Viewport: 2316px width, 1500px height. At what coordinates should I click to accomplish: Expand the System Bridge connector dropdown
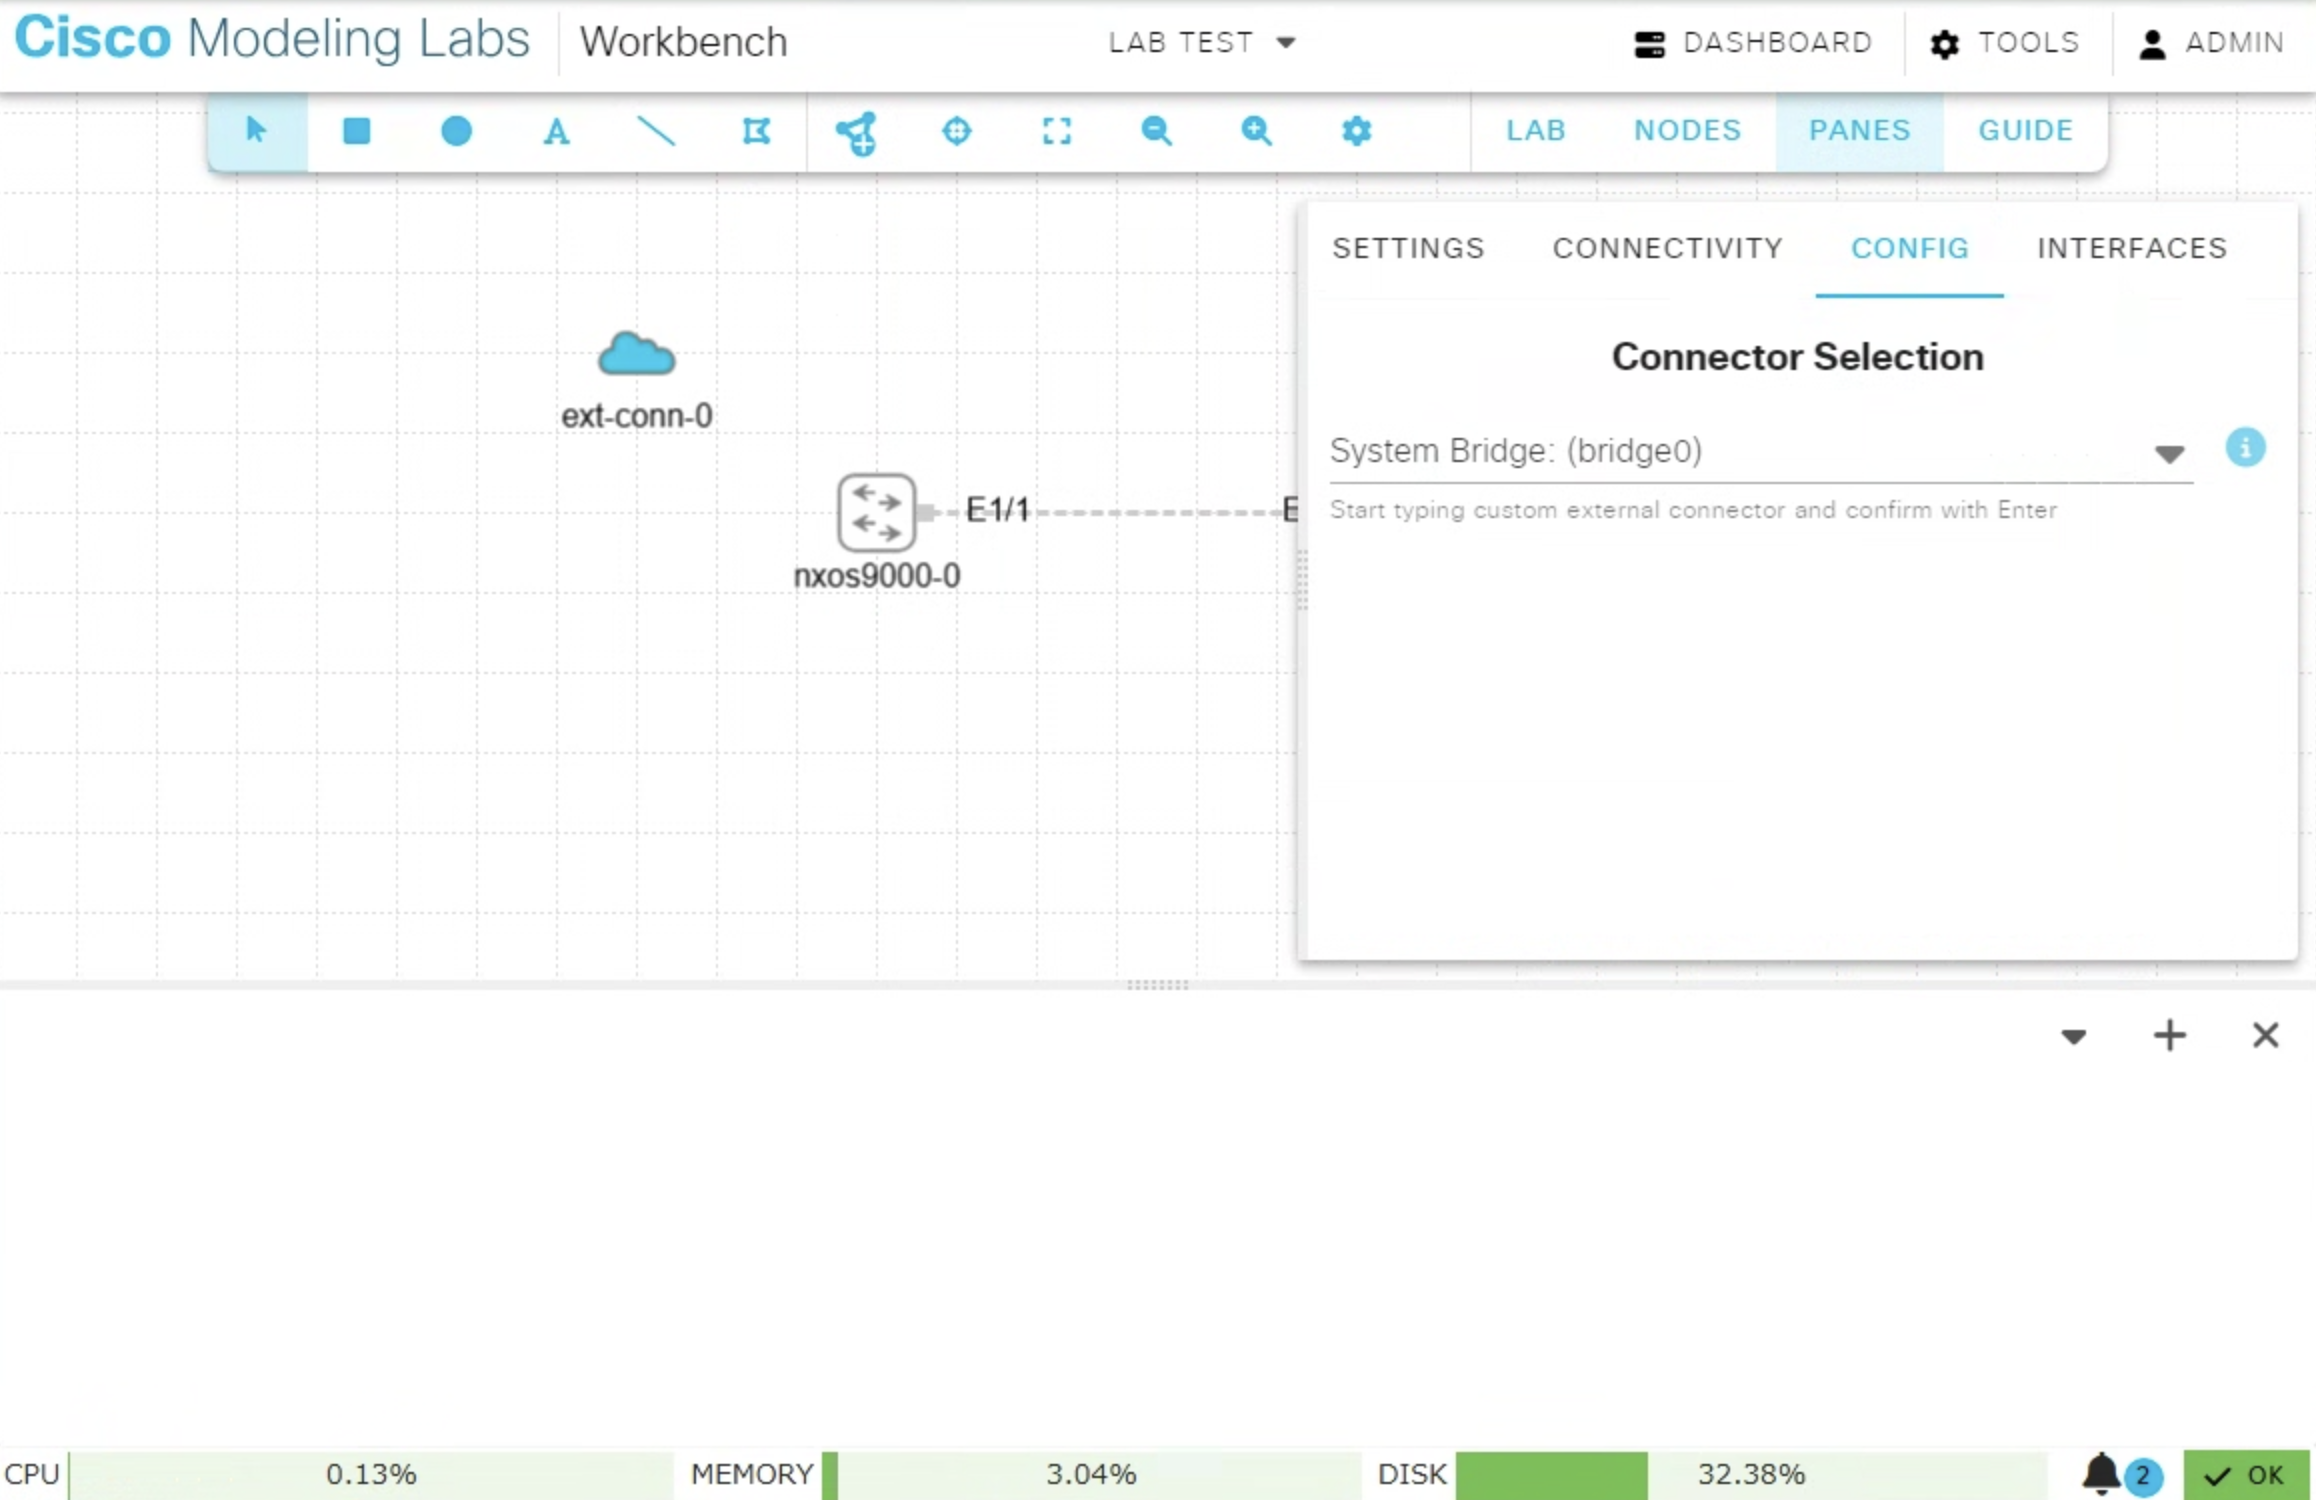[2168, 454]
